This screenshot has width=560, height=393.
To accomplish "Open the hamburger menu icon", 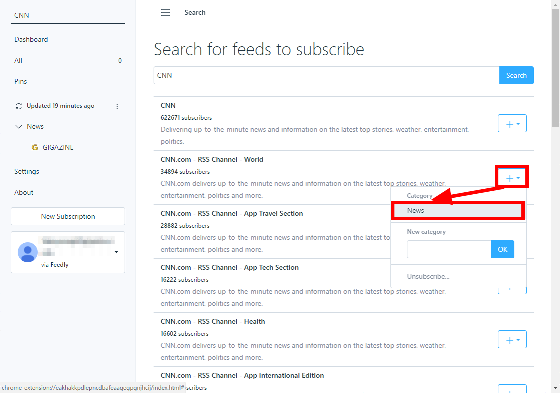I will 165,13.
